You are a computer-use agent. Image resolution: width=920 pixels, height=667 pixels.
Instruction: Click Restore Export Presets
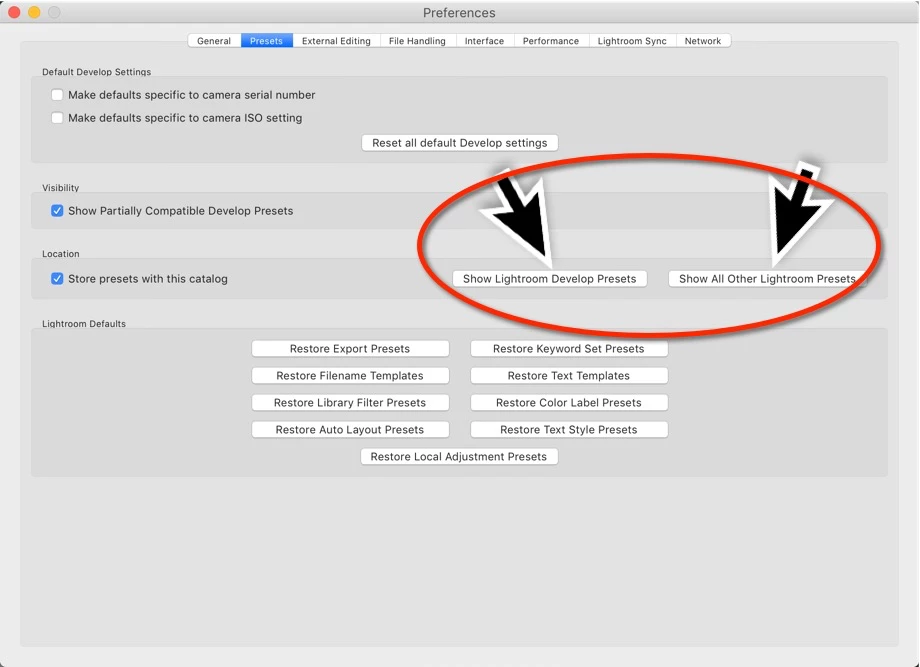(x=350, y=348)
